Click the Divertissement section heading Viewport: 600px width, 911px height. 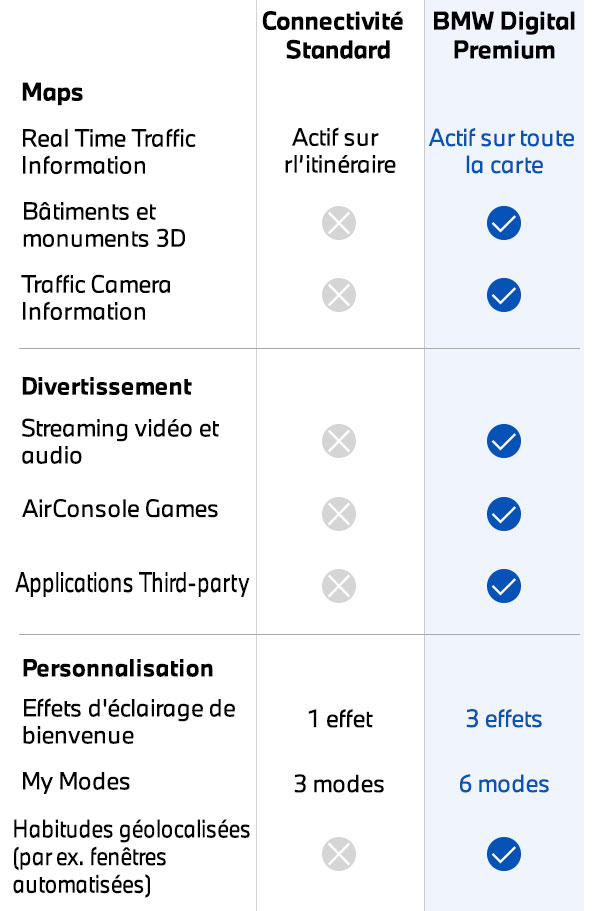106,387
